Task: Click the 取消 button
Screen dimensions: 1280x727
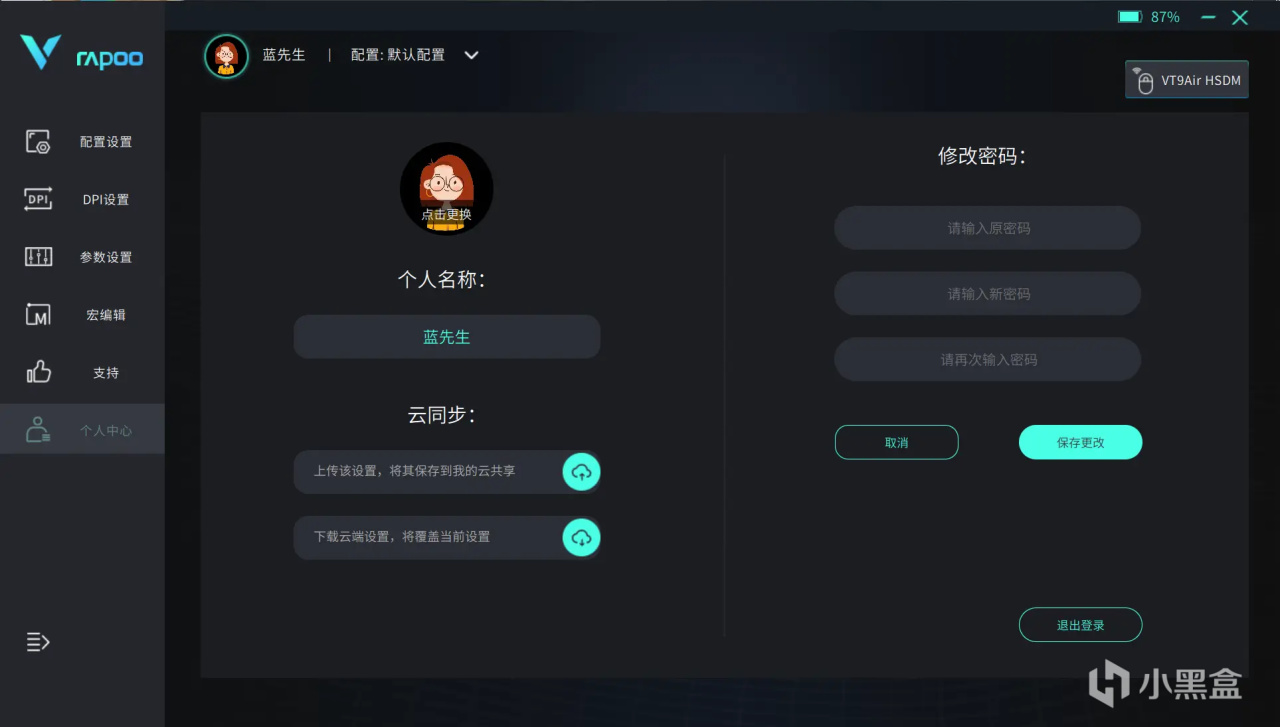Action: [x=897, y=442]
